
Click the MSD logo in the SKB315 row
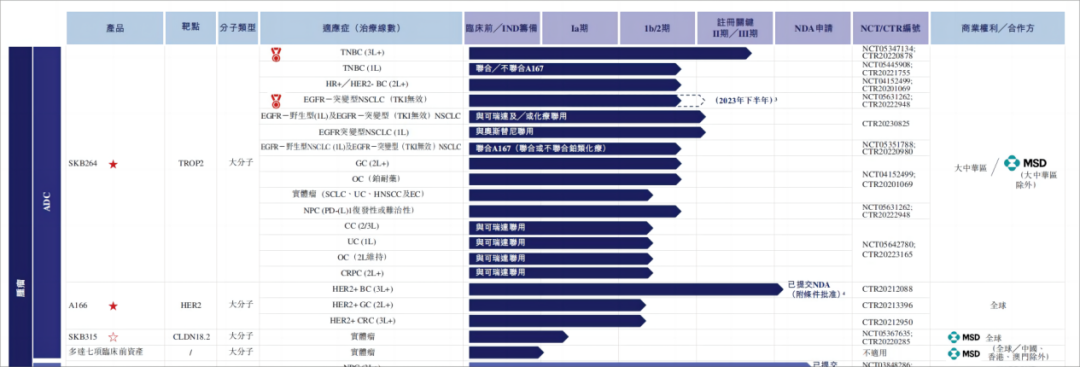click(x=964, y=337)
